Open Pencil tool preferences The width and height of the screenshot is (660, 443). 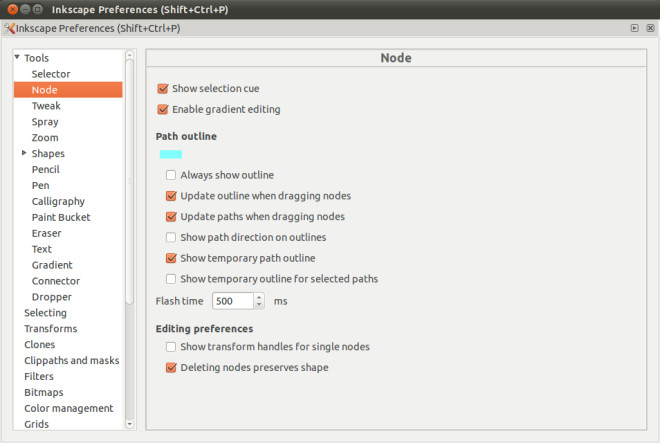pyautogui.click(x=45, y=169)
